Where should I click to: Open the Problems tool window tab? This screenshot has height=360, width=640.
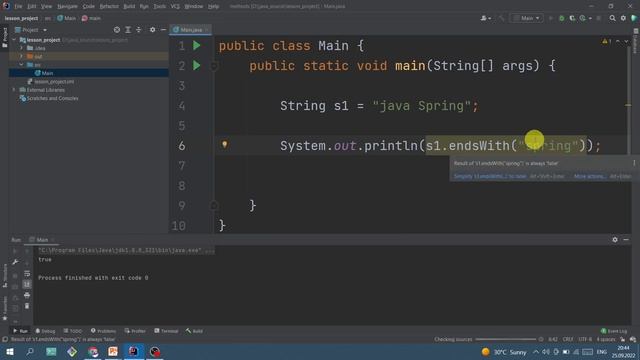[x=103, y=331]
